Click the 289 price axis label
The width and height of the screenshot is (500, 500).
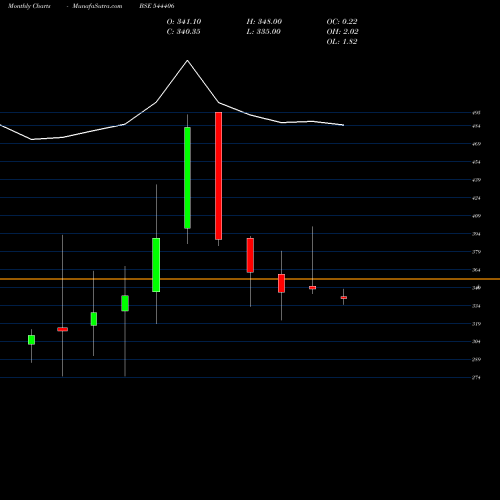[x=476, y=360]
